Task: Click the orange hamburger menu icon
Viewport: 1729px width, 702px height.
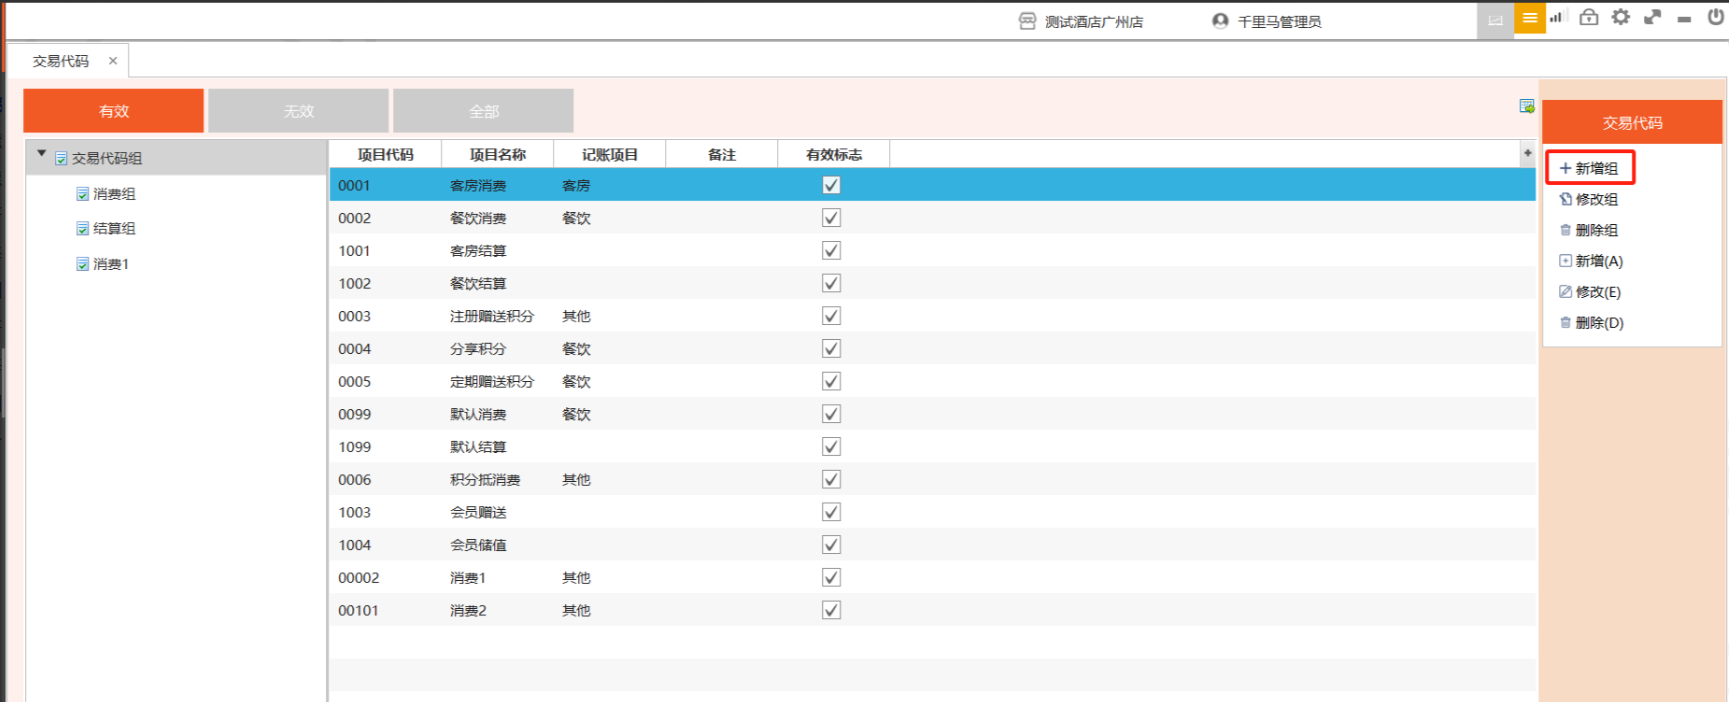Action: (1529, 18)
